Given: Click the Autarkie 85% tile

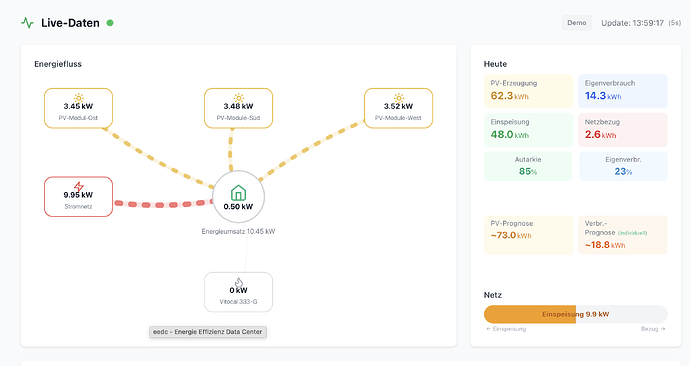Looking at the screenshot, I should click(528, 166).
